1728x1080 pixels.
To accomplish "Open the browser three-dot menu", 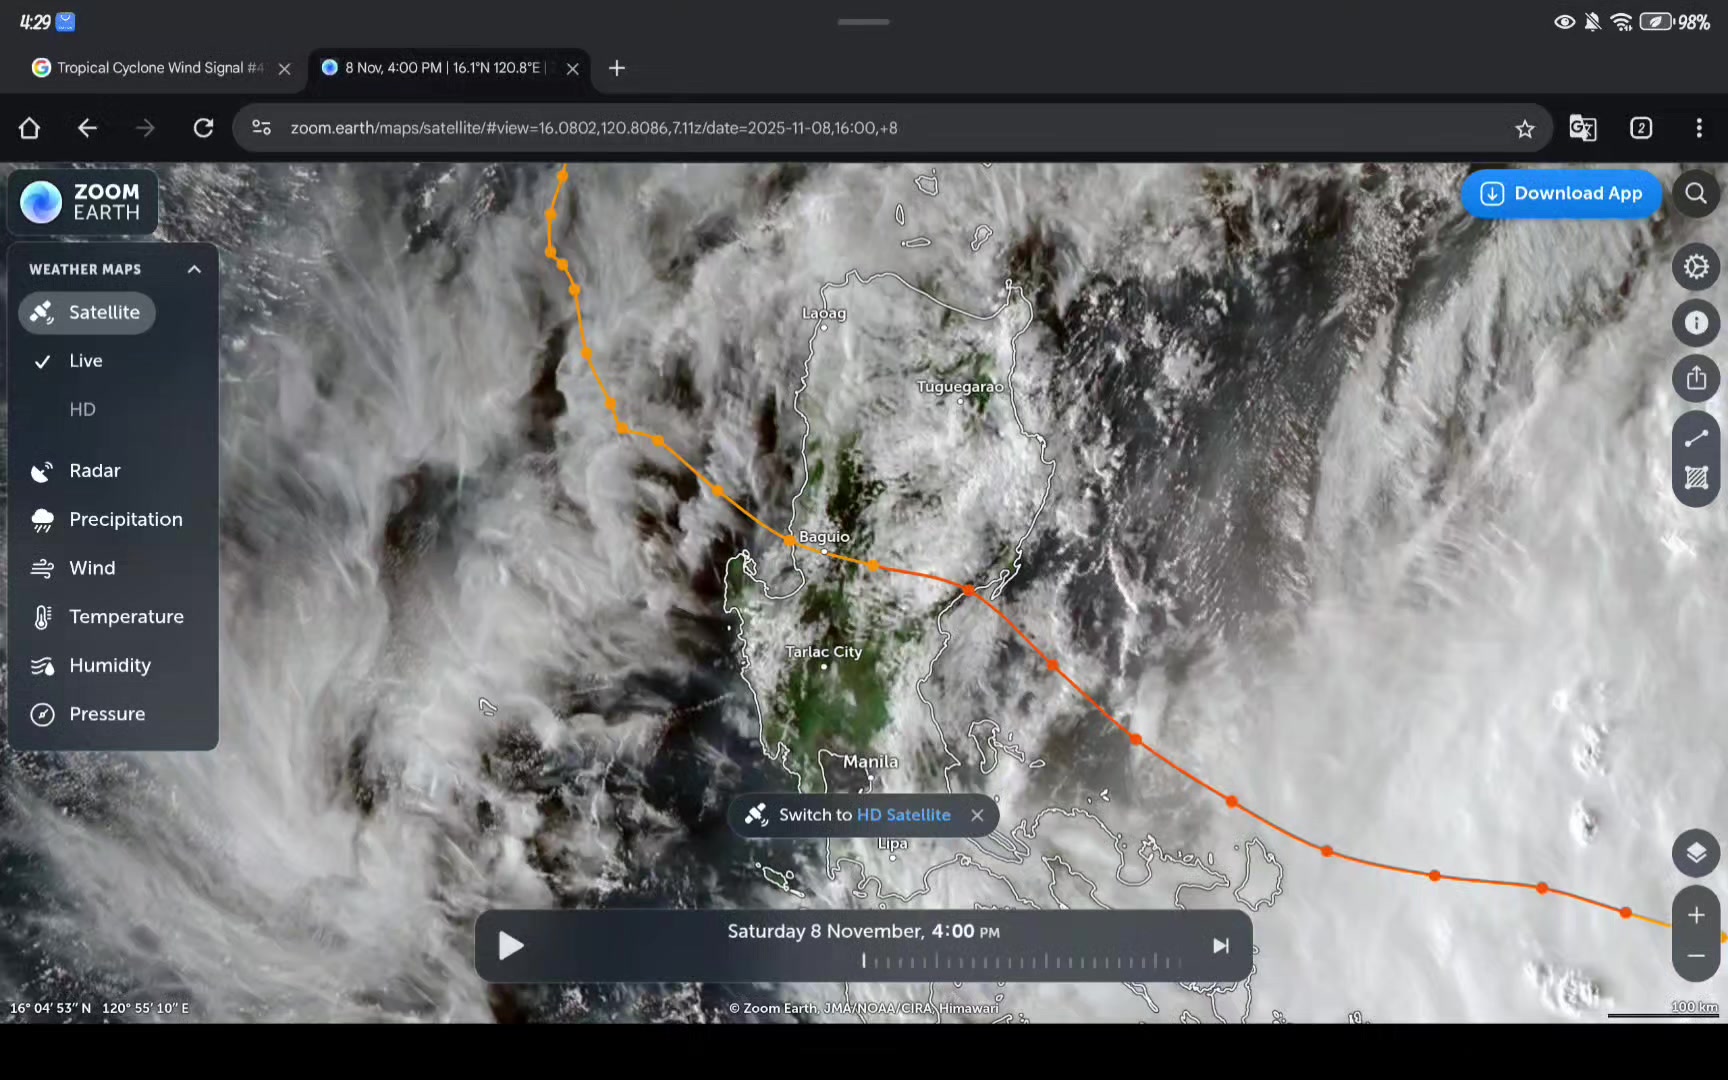I will pyautogui.click(x=1698, y=128).
